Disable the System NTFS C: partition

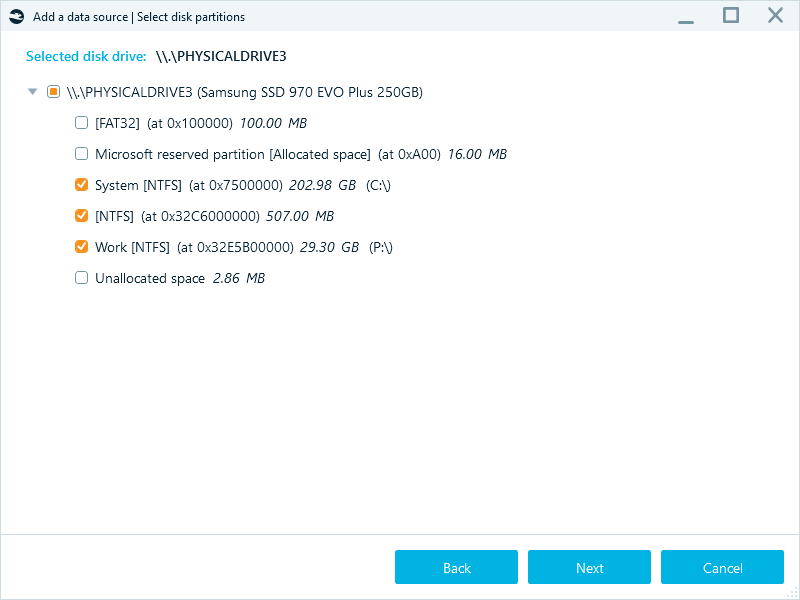[x=81, y=184]
